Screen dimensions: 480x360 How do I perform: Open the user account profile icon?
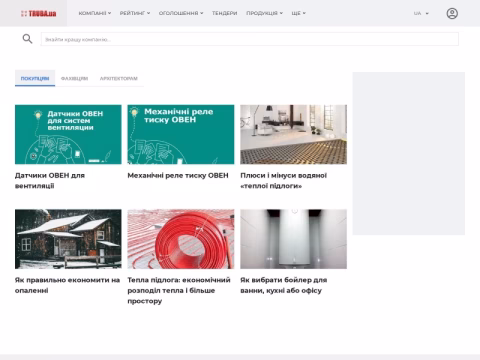tap(452, 13)
